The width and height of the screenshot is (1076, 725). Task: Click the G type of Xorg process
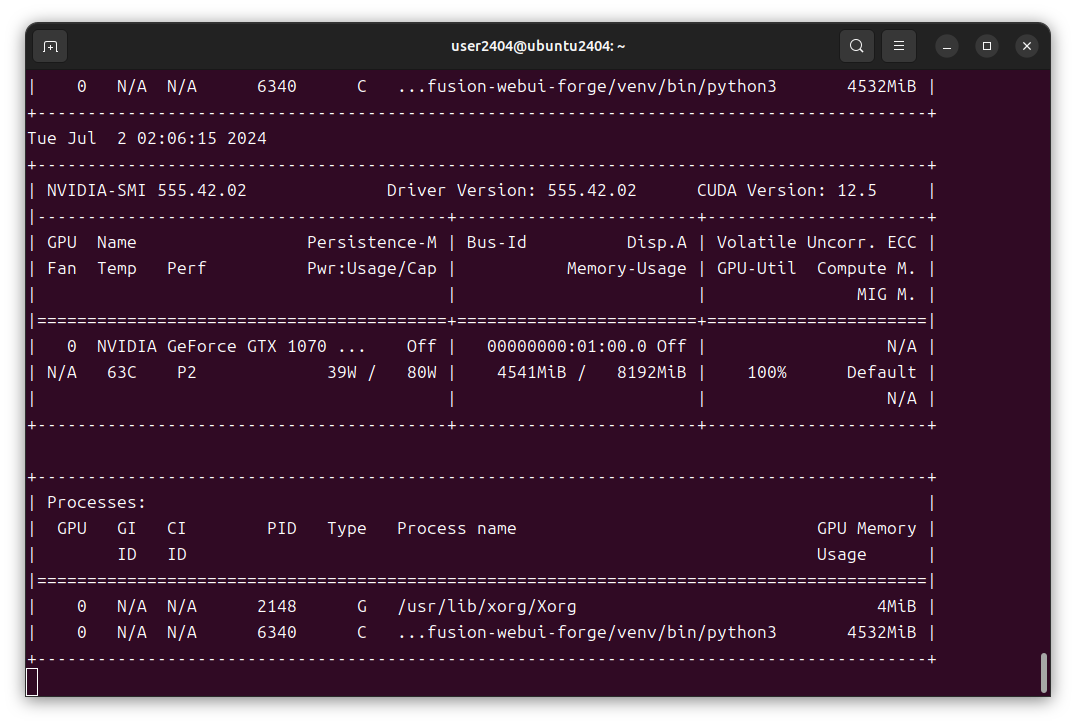click(362, 607)
